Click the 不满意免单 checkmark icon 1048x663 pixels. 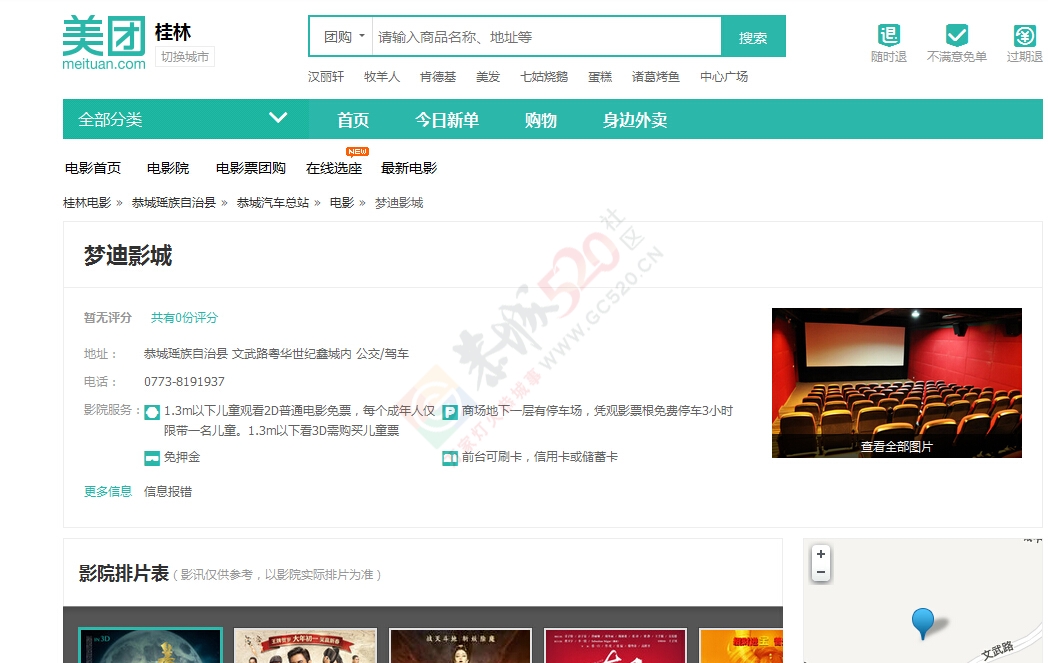coord(956,35)
